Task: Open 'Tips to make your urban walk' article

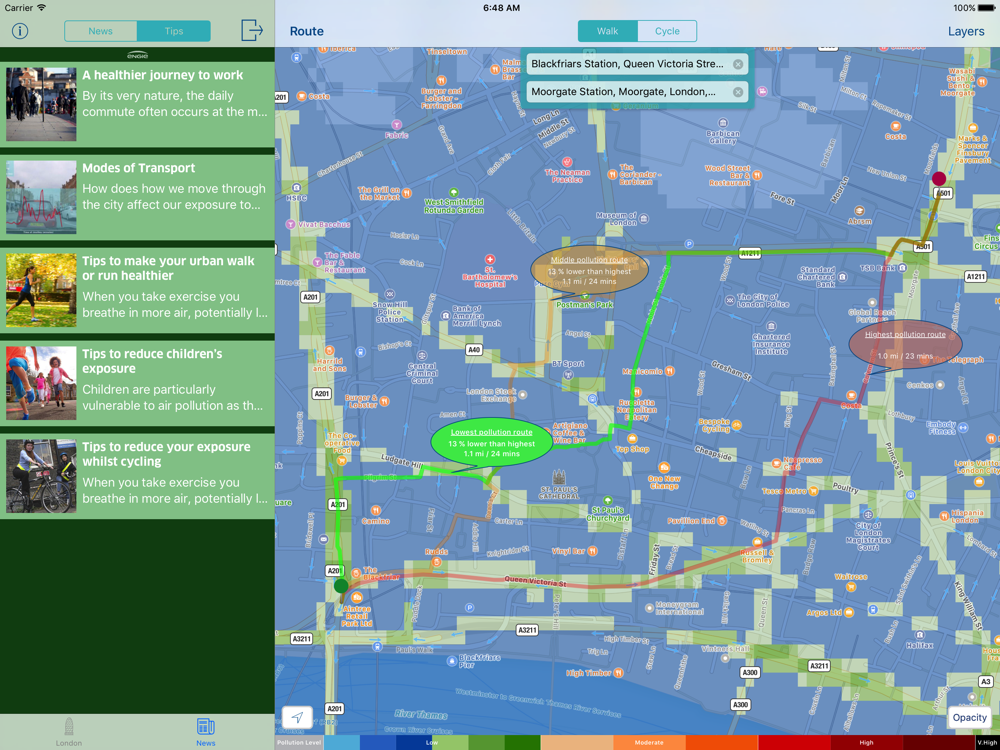Action: point(137,291)
